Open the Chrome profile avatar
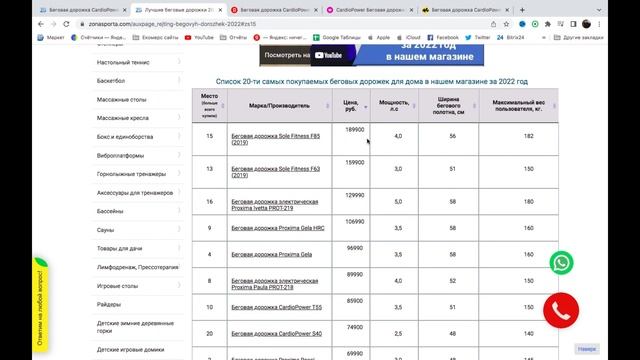This screenshot has height=360, width=640. (x=587, y=24)
